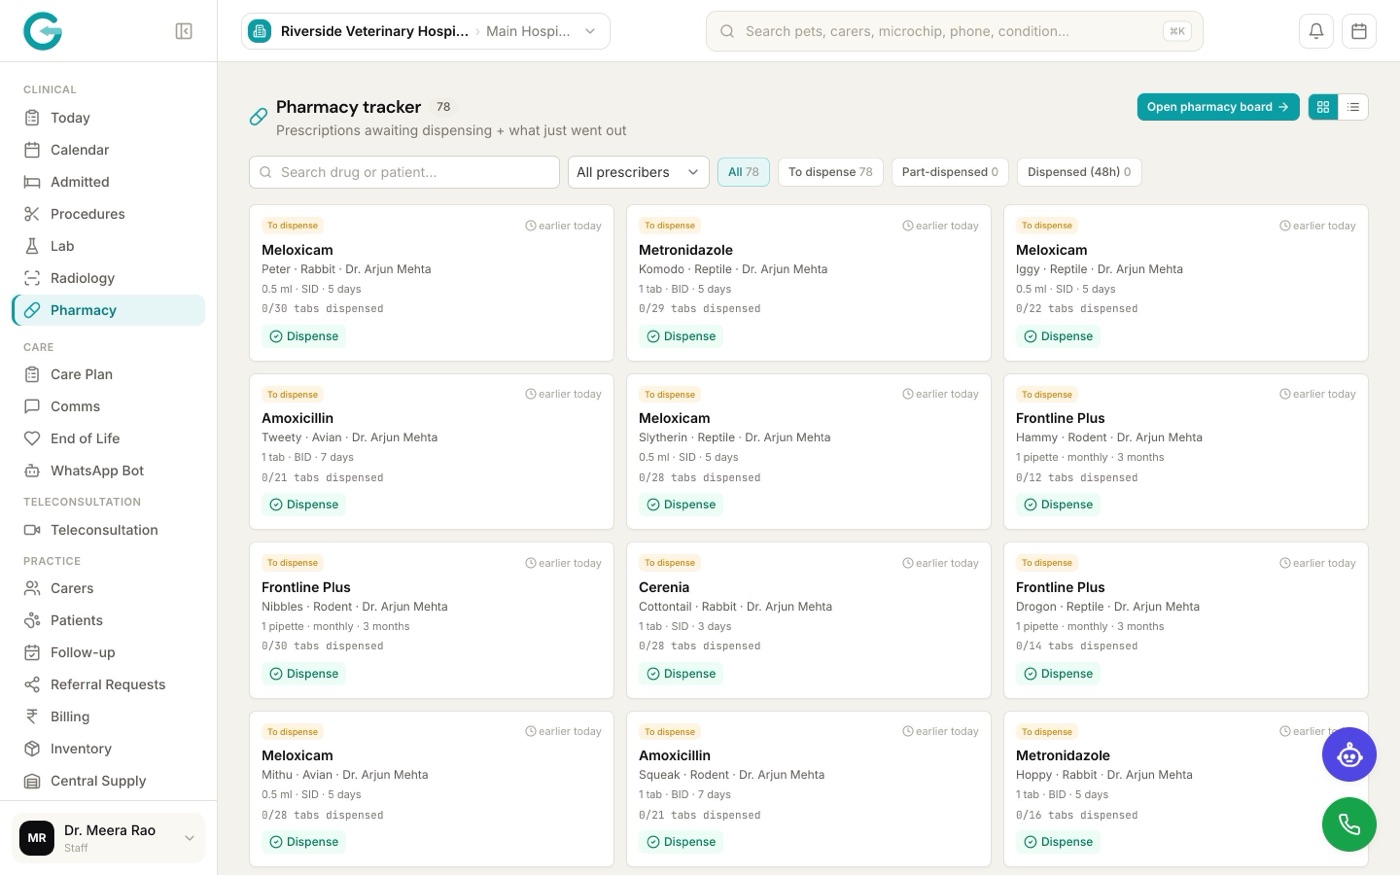Dispense Frontline Plus for Hammy
This screenshot has width=1400, height=875.
[x=1058, y=505]
